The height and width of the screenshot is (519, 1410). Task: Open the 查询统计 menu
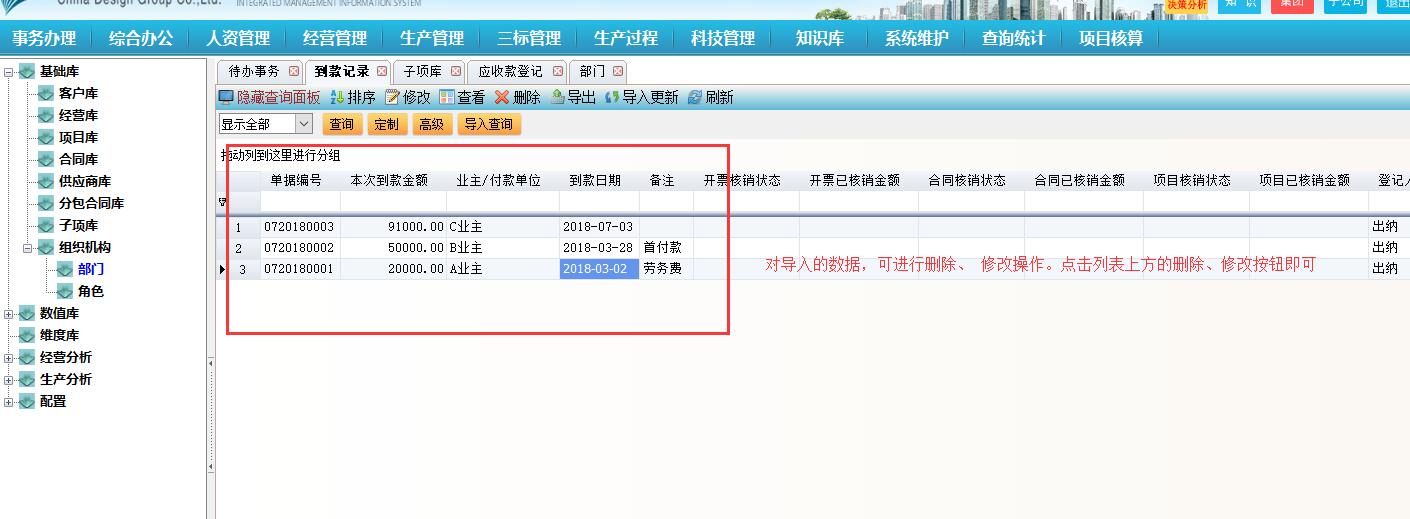pos(1013,38)
